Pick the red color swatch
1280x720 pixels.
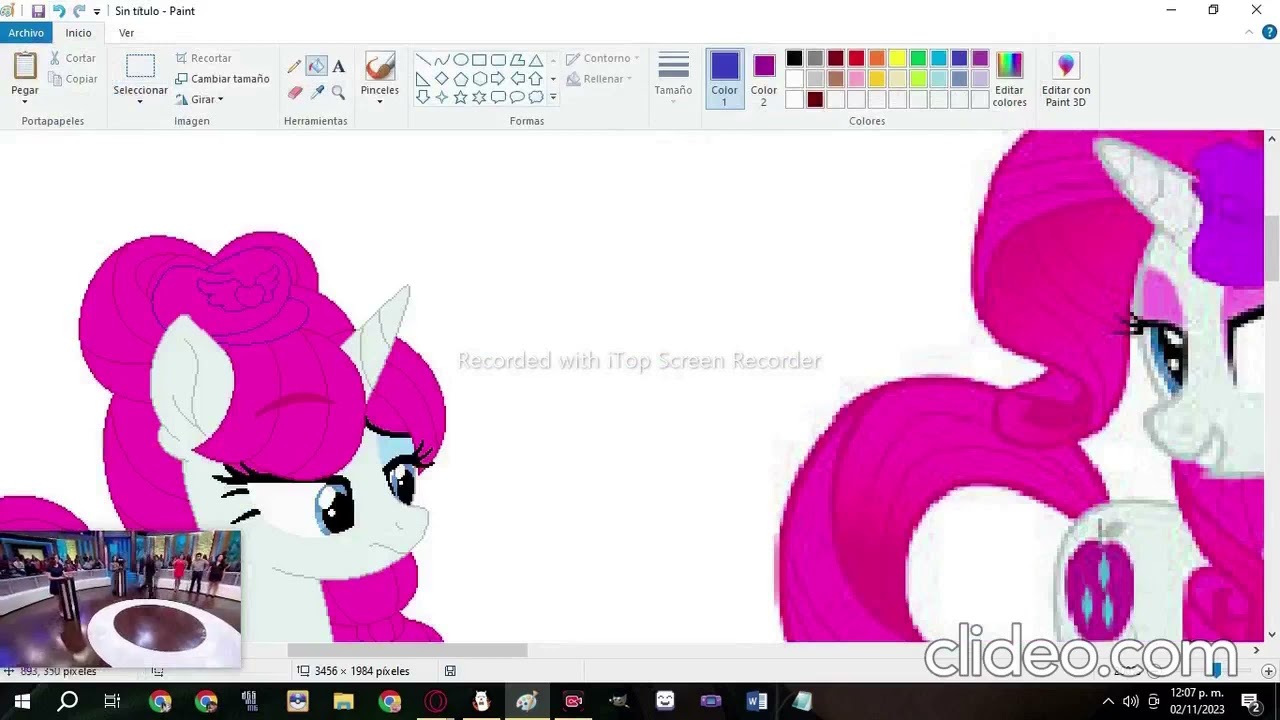(x=856, y=59)
